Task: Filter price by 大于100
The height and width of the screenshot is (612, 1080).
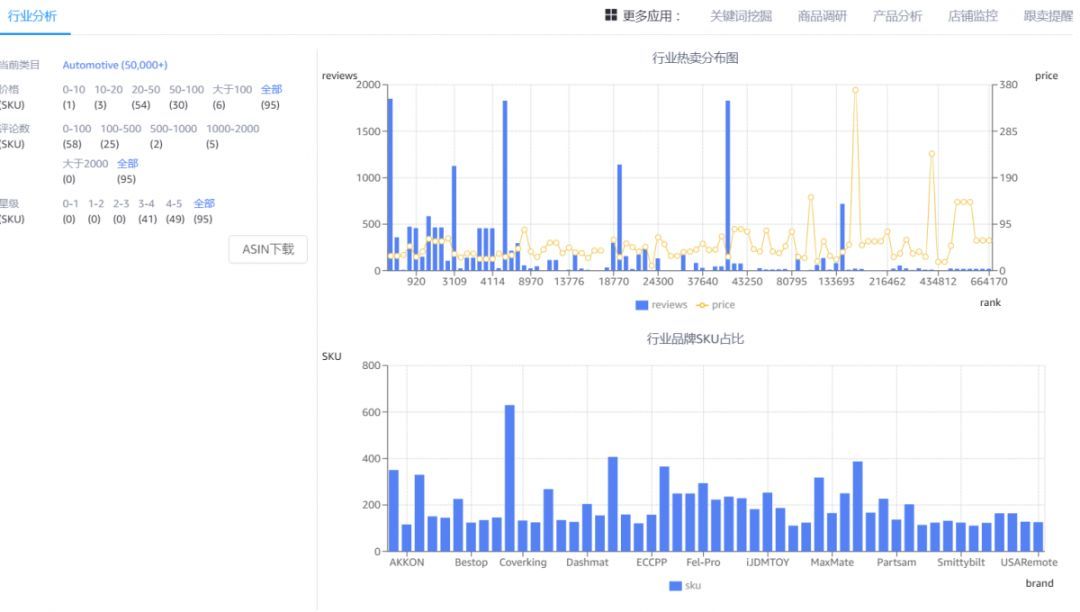Action: point(232,89)
